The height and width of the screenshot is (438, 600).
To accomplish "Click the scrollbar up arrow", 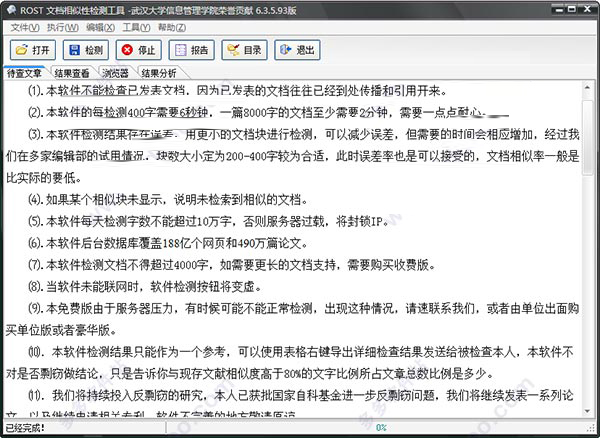I will point(587,88).
